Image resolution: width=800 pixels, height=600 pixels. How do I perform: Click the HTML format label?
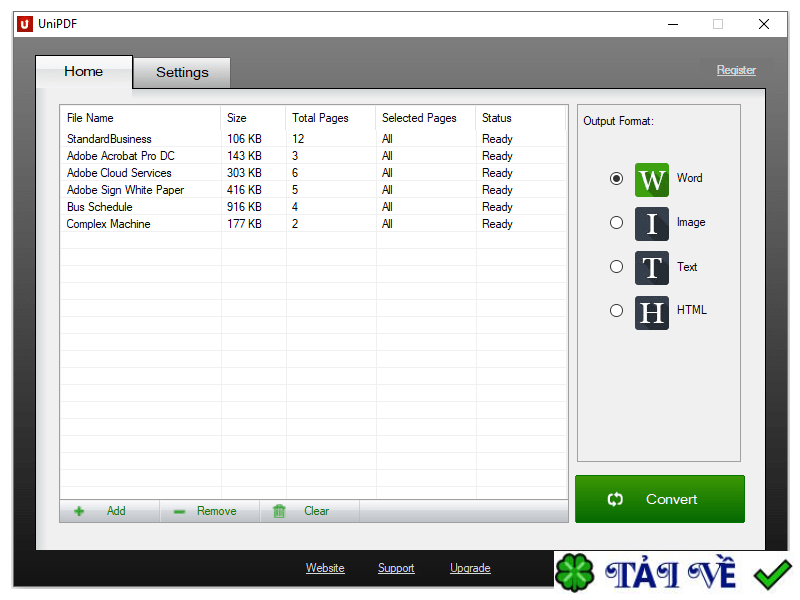pos(692,310)
